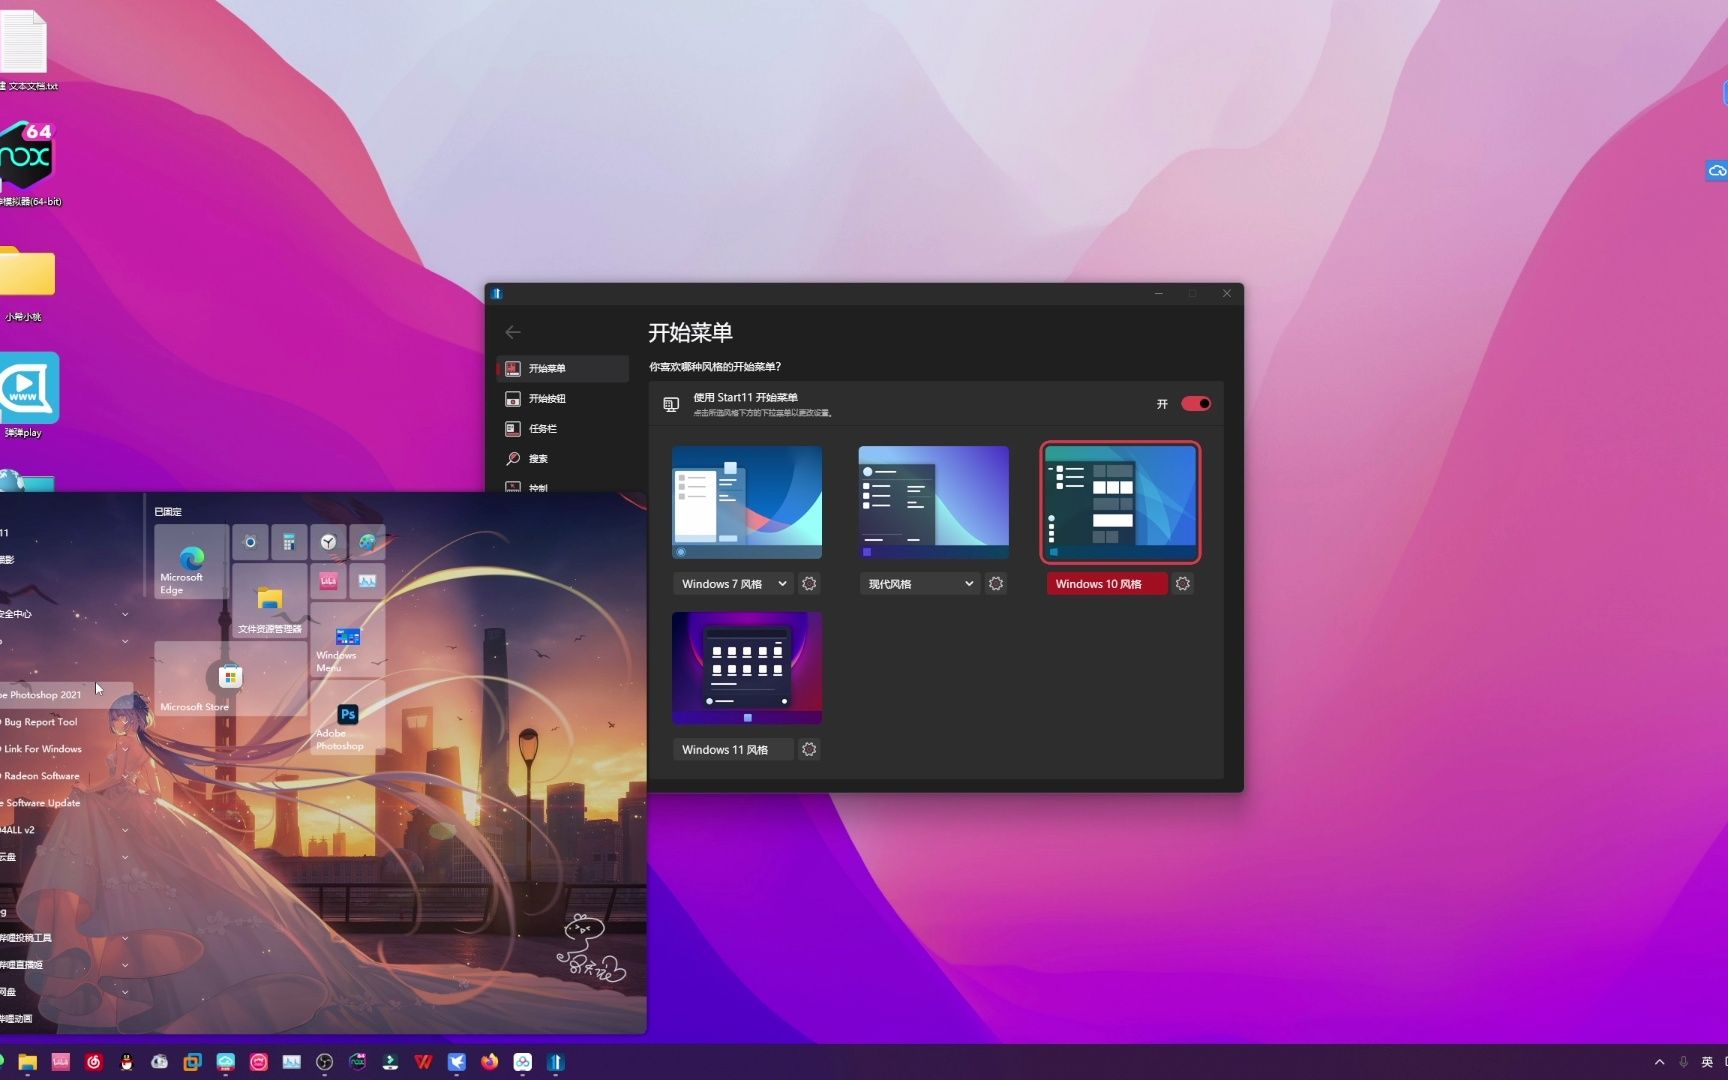The width and height of the screenshot is (1728, 1080).
Task: Expand the 直播姬 folder chevron
Action: (x=125, y=965)
